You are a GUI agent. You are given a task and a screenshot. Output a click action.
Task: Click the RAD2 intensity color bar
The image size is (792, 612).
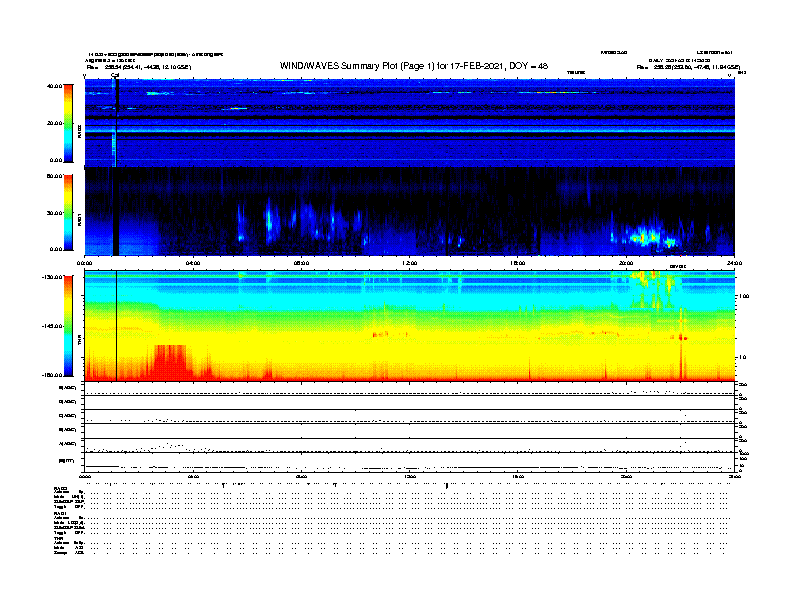tap(68, 124)
